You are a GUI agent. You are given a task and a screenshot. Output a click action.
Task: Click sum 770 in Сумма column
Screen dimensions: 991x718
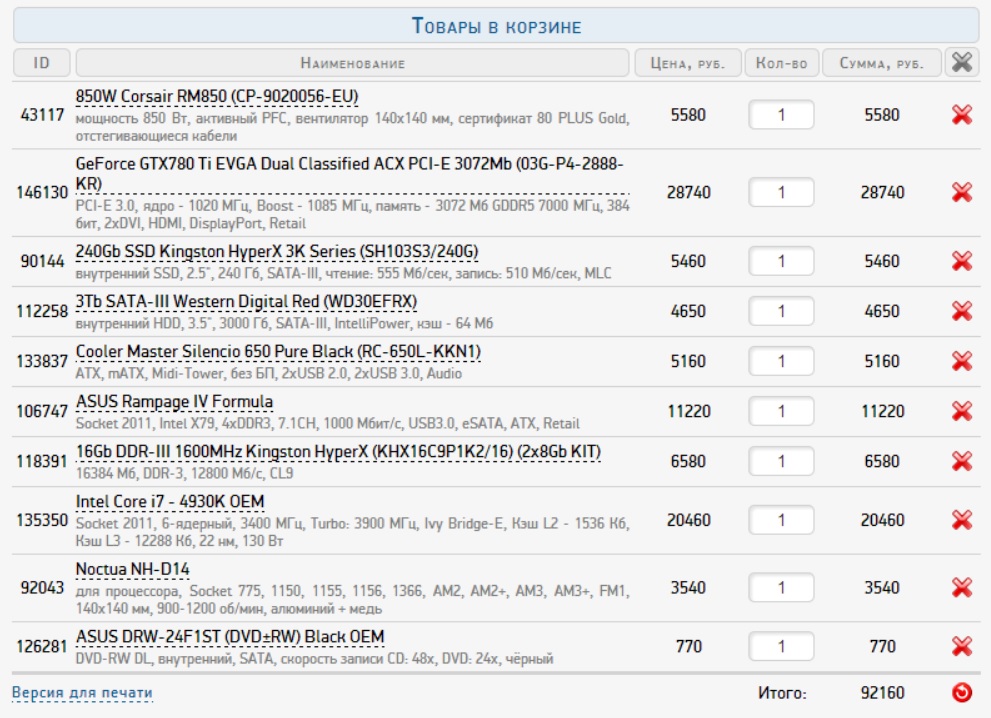point(882,646)
